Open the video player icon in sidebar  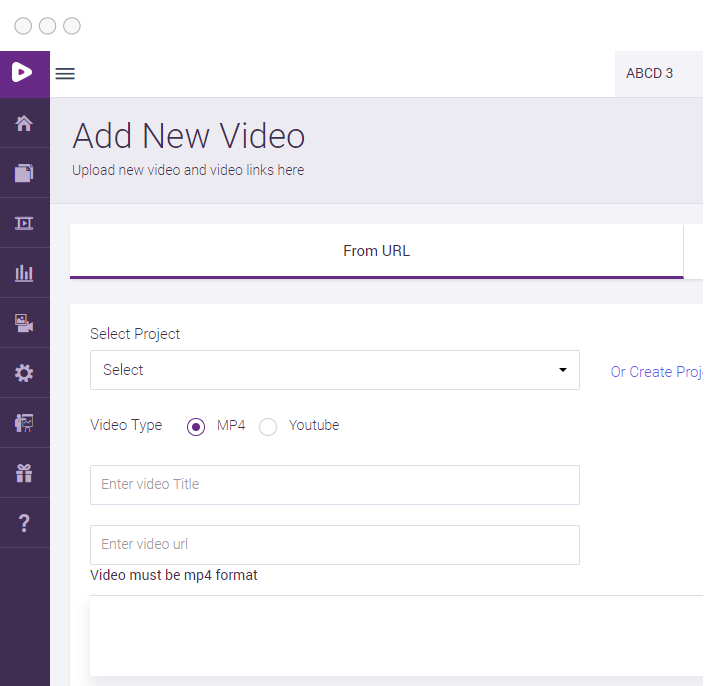24,223
